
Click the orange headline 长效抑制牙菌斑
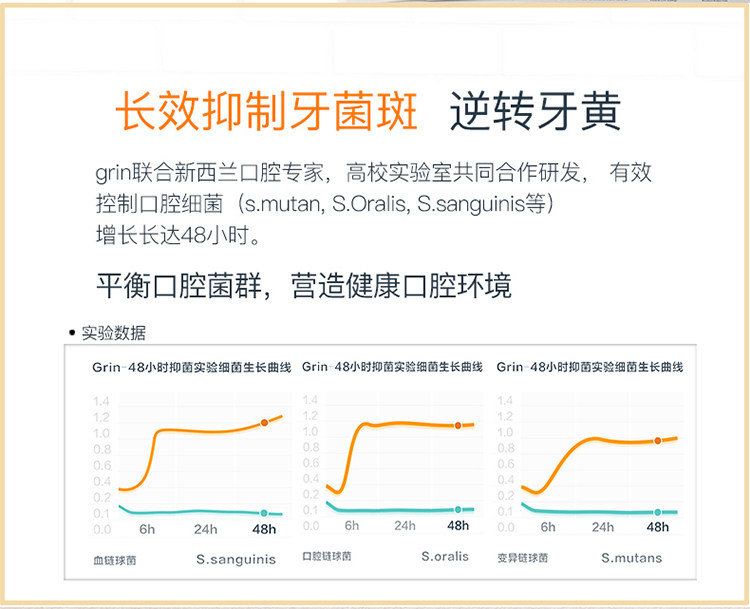pos(267,111)
